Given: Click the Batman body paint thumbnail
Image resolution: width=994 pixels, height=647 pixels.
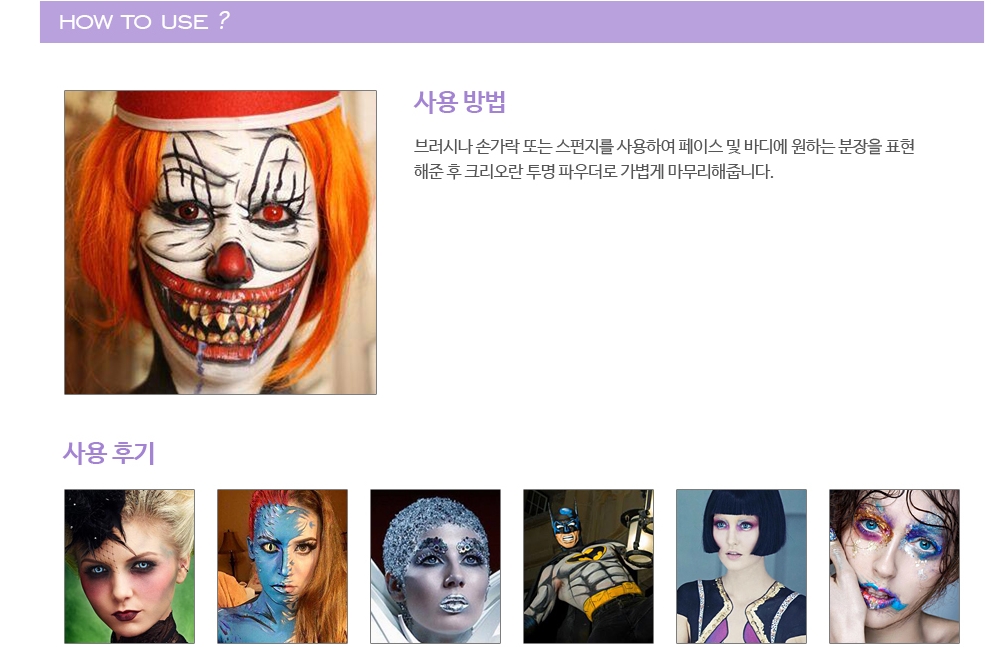Looking at the screenshot, I should point(588,565).
